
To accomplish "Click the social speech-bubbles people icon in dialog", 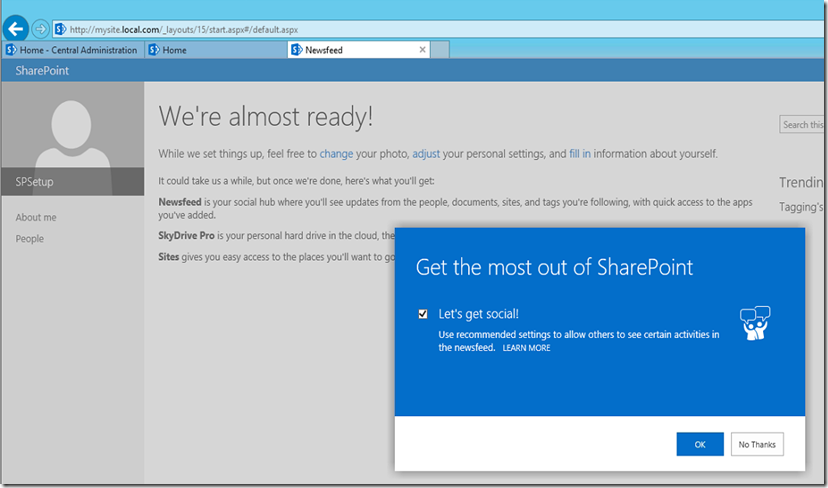I will click(x=755, y=323).
